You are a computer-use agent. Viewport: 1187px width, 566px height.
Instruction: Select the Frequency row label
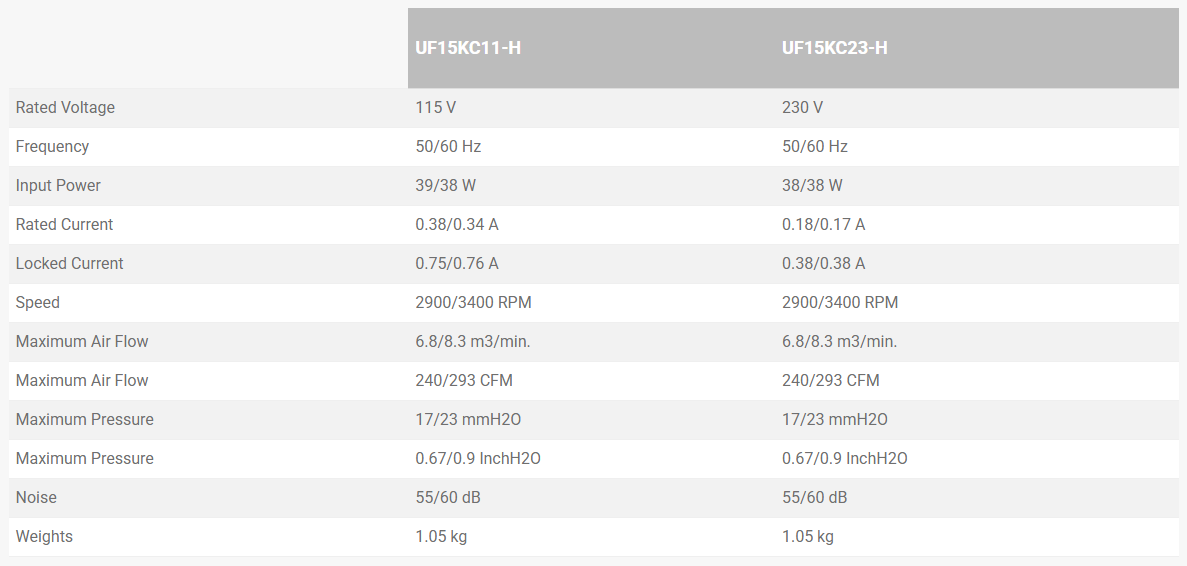pos(52,146)
